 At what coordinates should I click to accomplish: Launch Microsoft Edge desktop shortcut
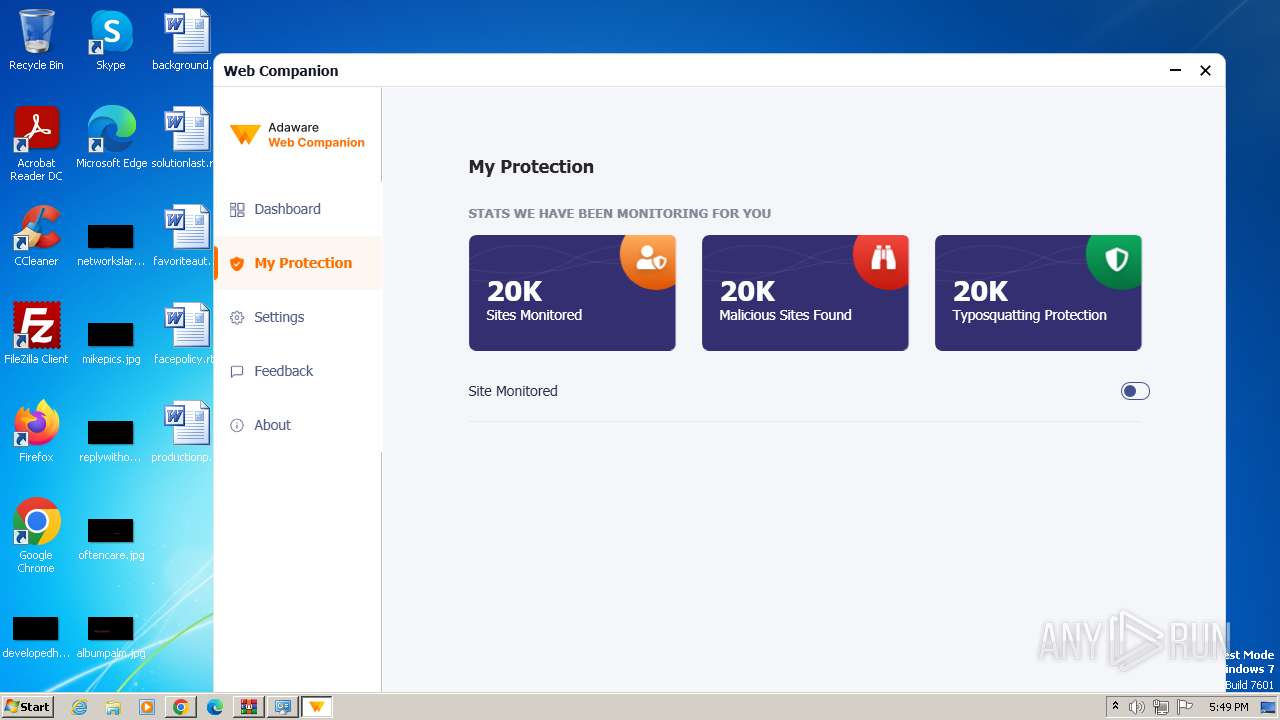point(111,138)
